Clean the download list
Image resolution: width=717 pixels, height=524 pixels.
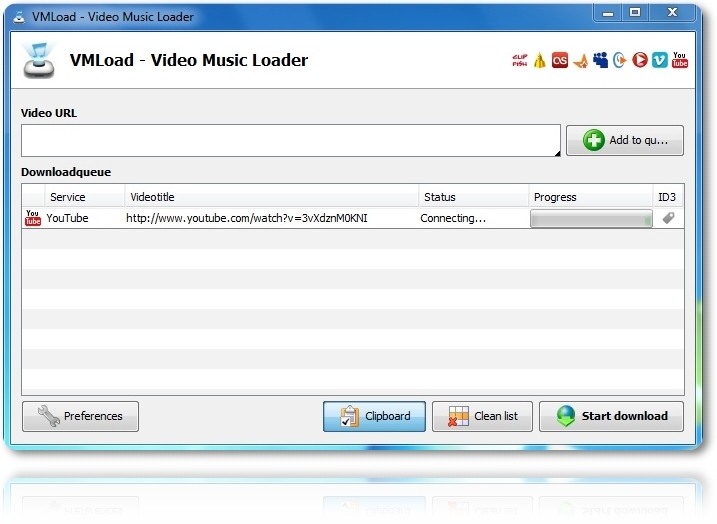click(482, 416)
